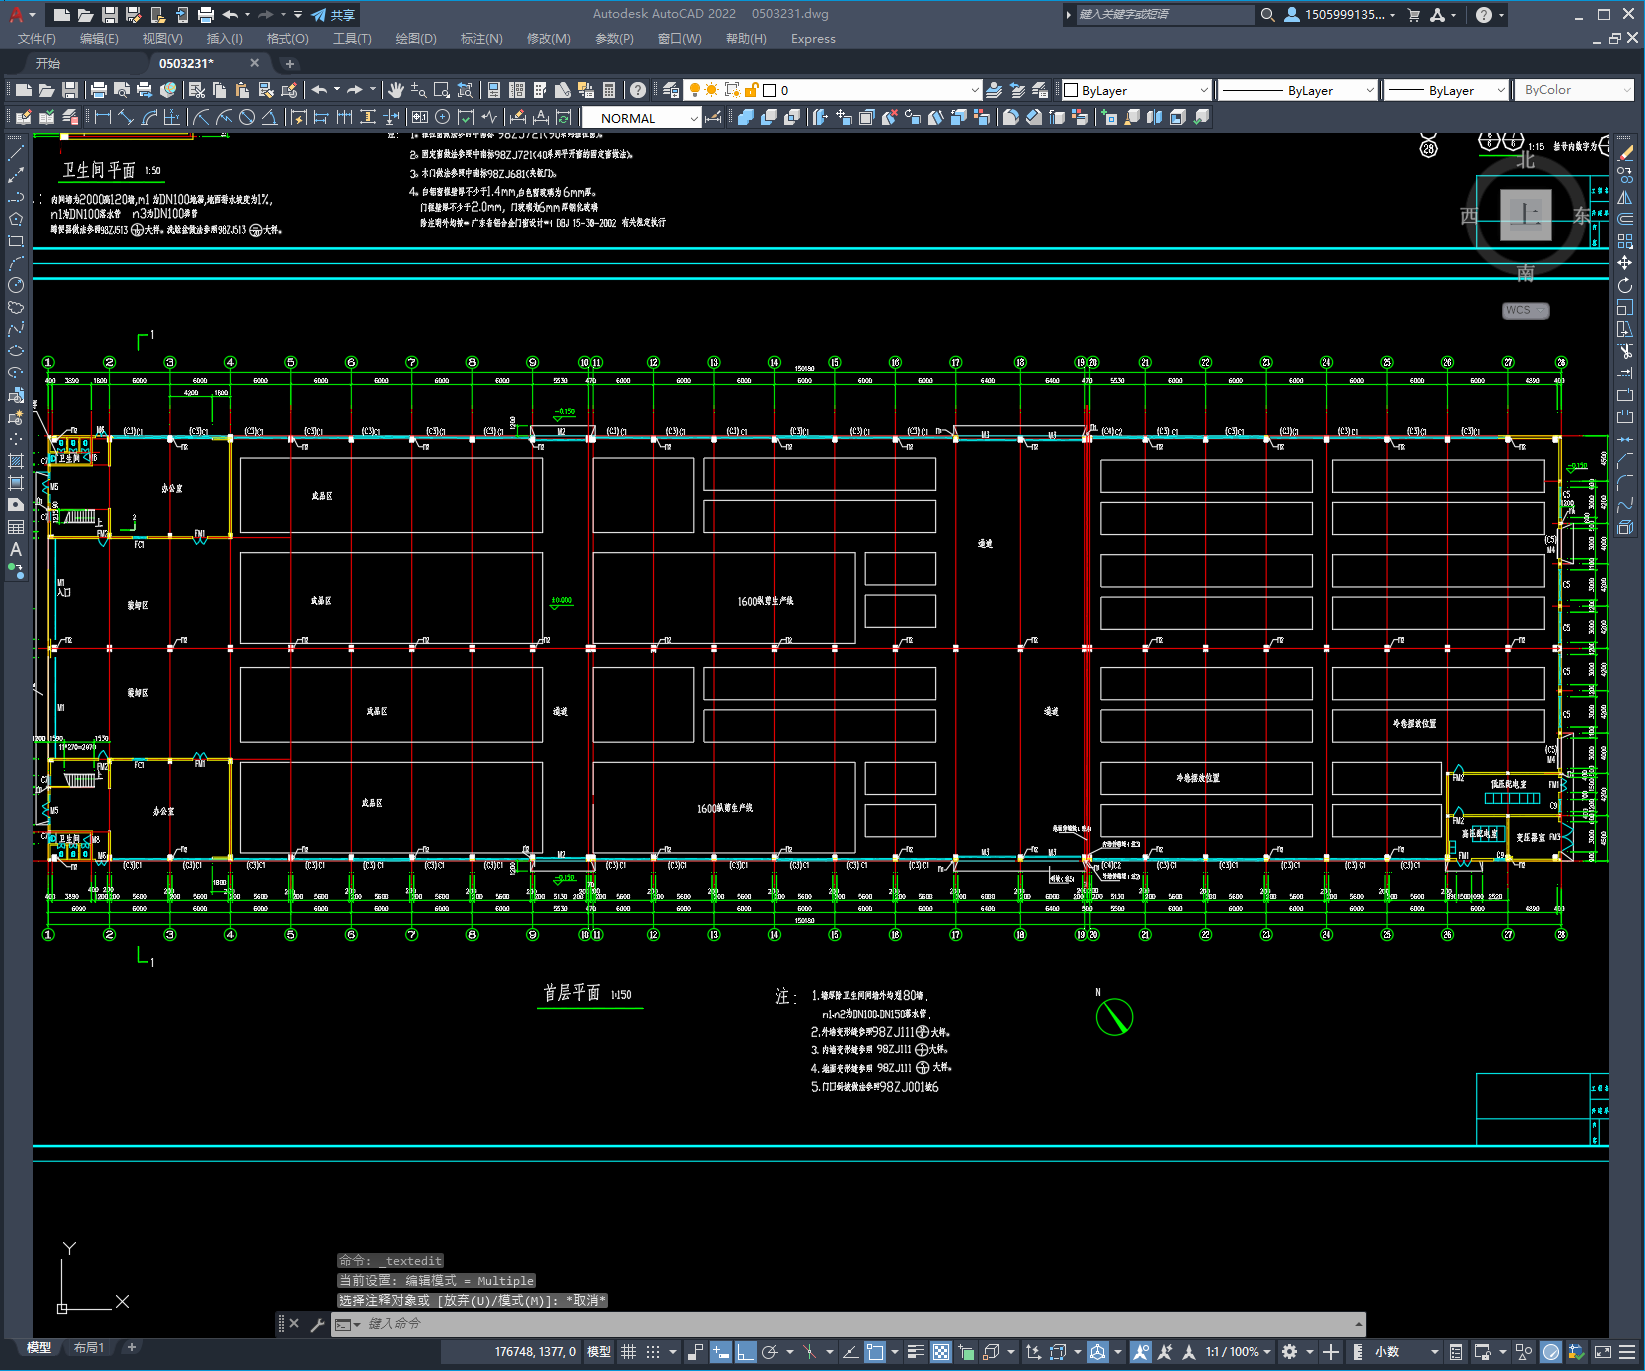Toggle ortho mode in status bar
This screenshot has width=1645, height=1371.
pos(745,1352)
